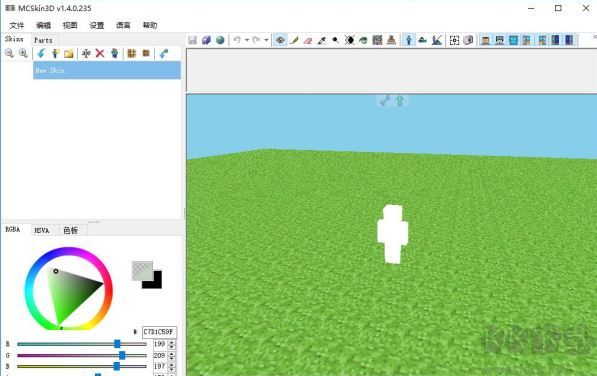Select the Eraser tool

click(308, 40)
